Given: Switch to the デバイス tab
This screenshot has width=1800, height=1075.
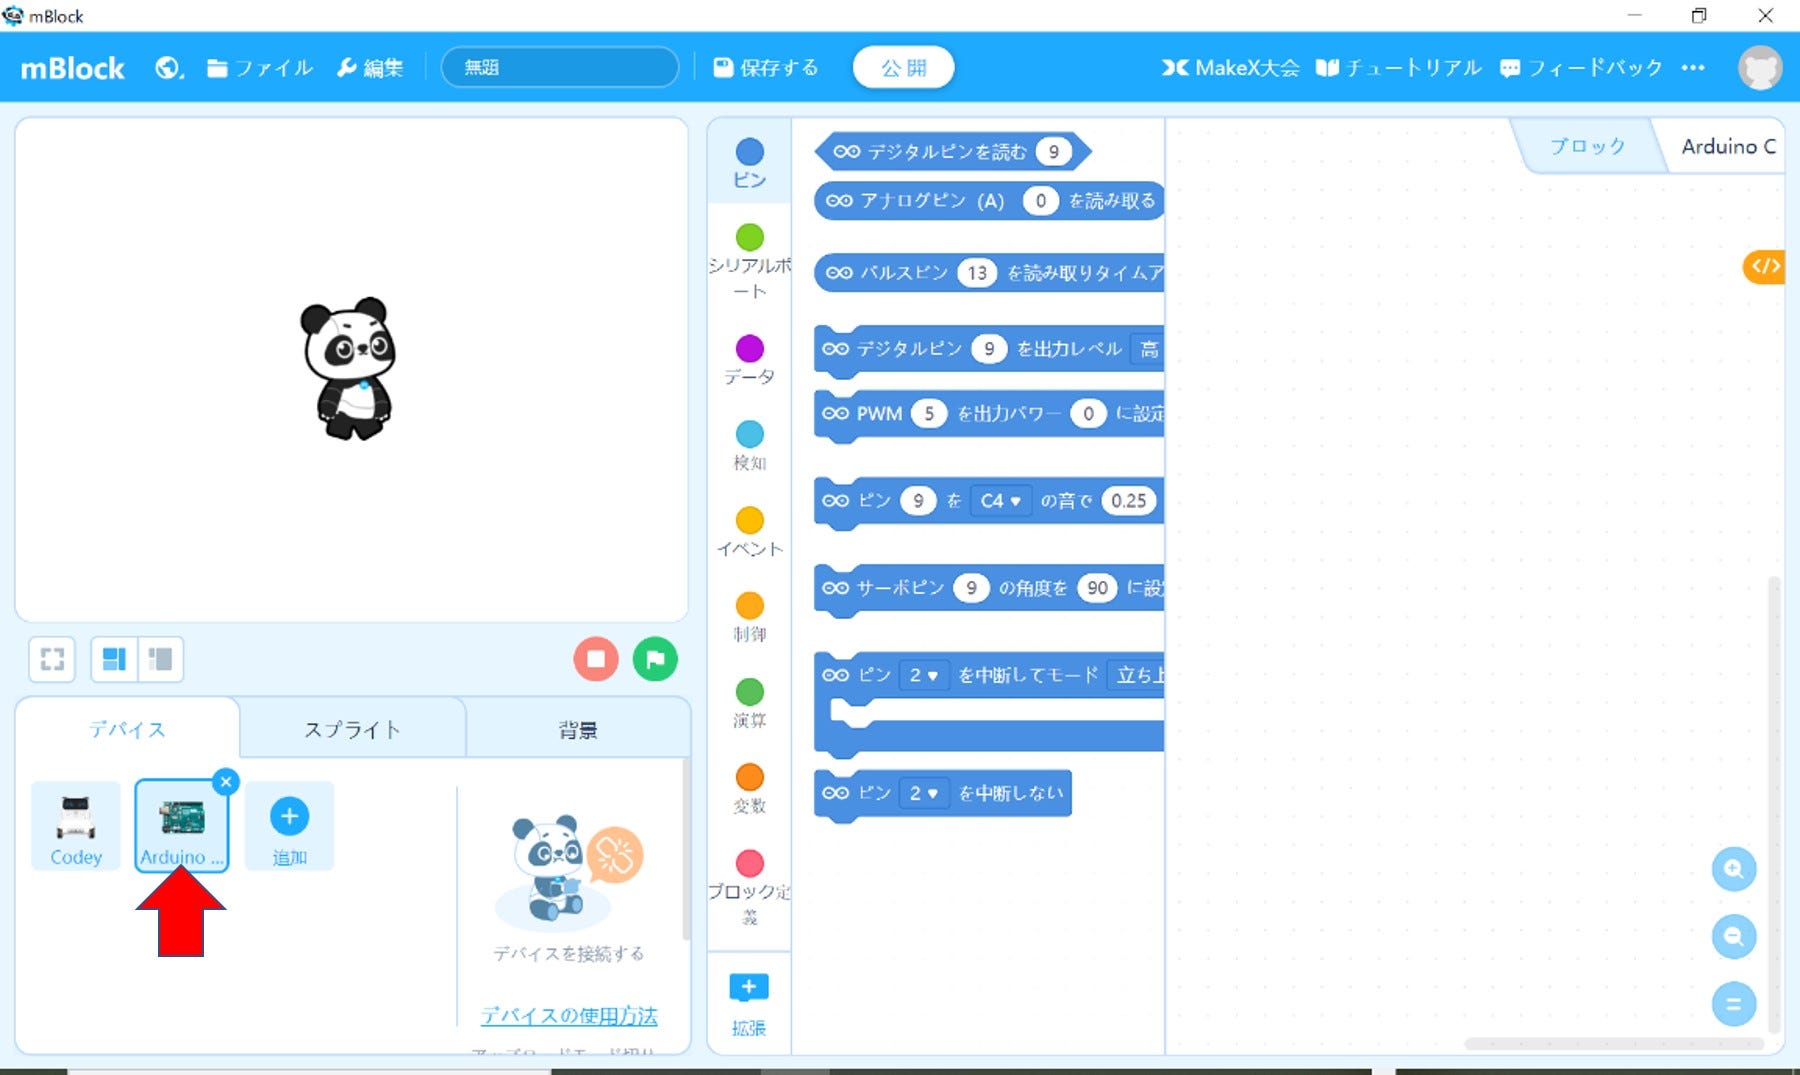Looking at the screenshot, I should (127, 728).
